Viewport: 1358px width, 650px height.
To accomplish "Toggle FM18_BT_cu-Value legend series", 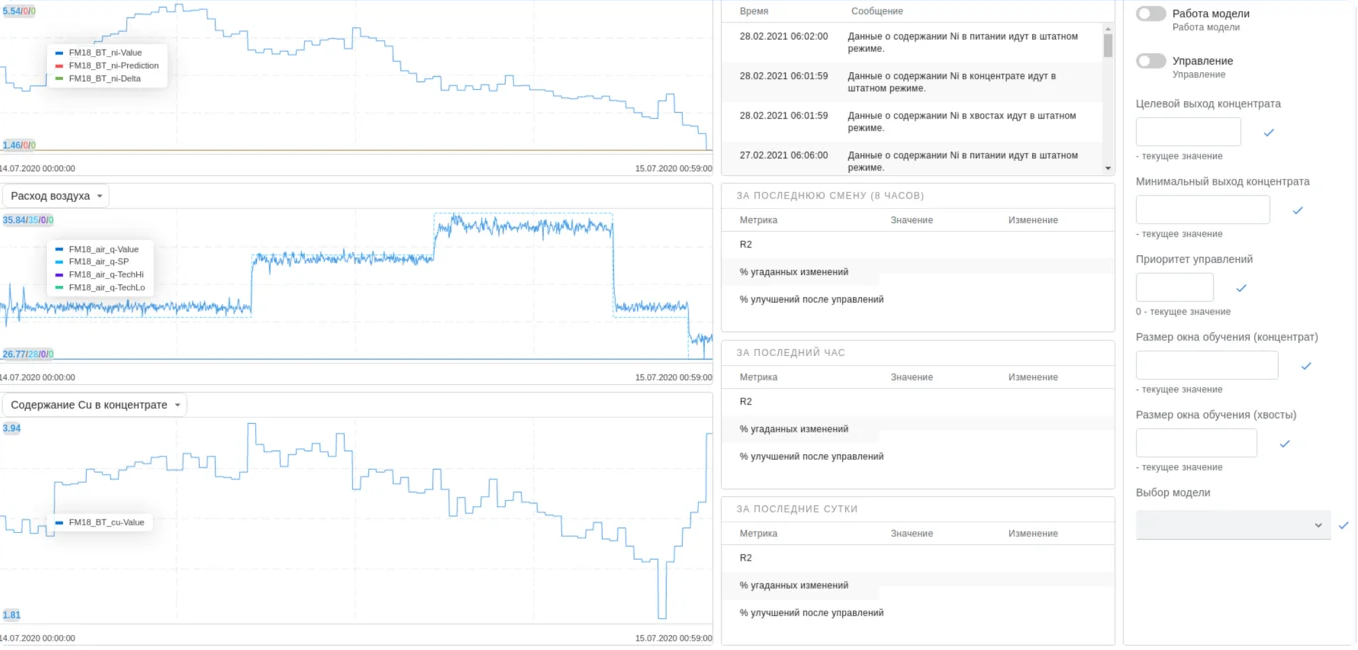I will pos(100,522).
